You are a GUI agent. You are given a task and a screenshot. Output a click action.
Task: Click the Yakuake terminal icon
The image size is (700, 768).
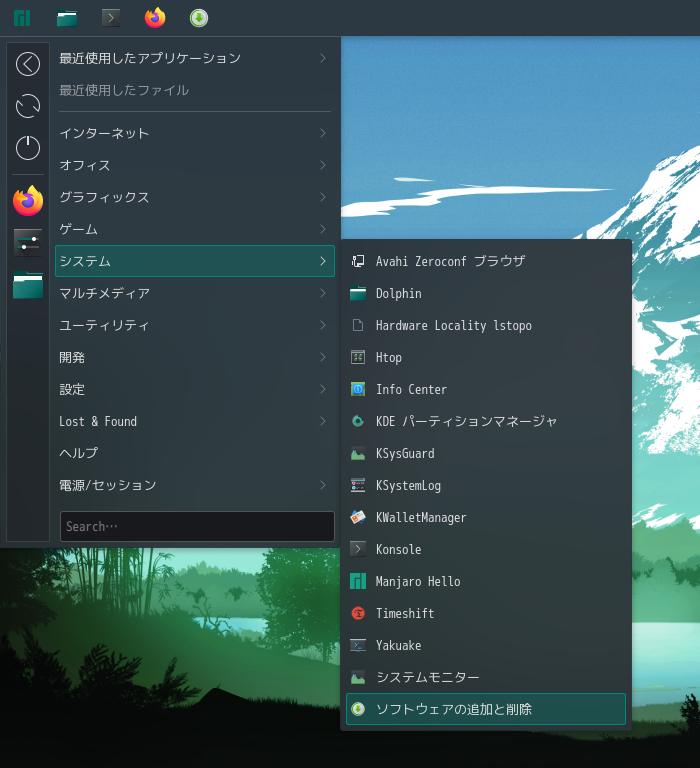point(358,645)
